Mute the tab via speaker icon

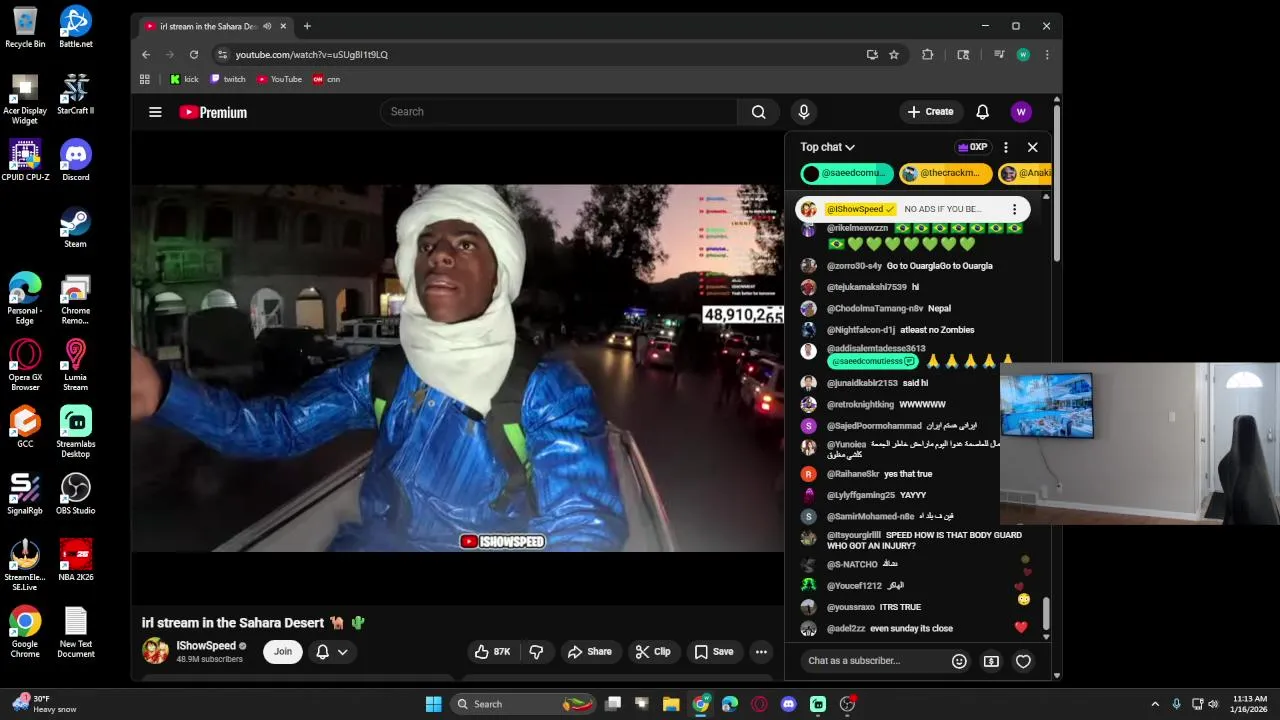coord(267,26)
